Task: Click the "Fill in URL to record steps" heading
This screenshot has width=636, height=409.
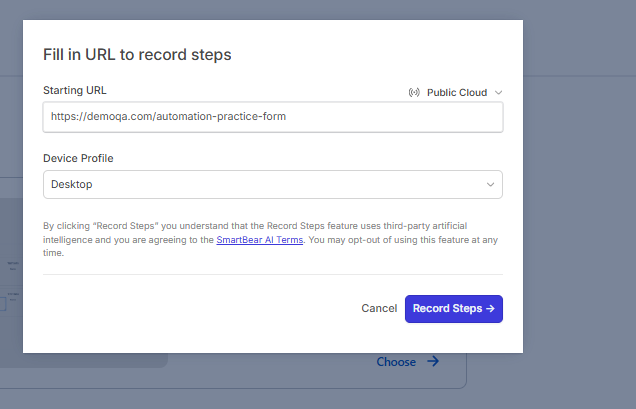Action: [x=137, y=54]
